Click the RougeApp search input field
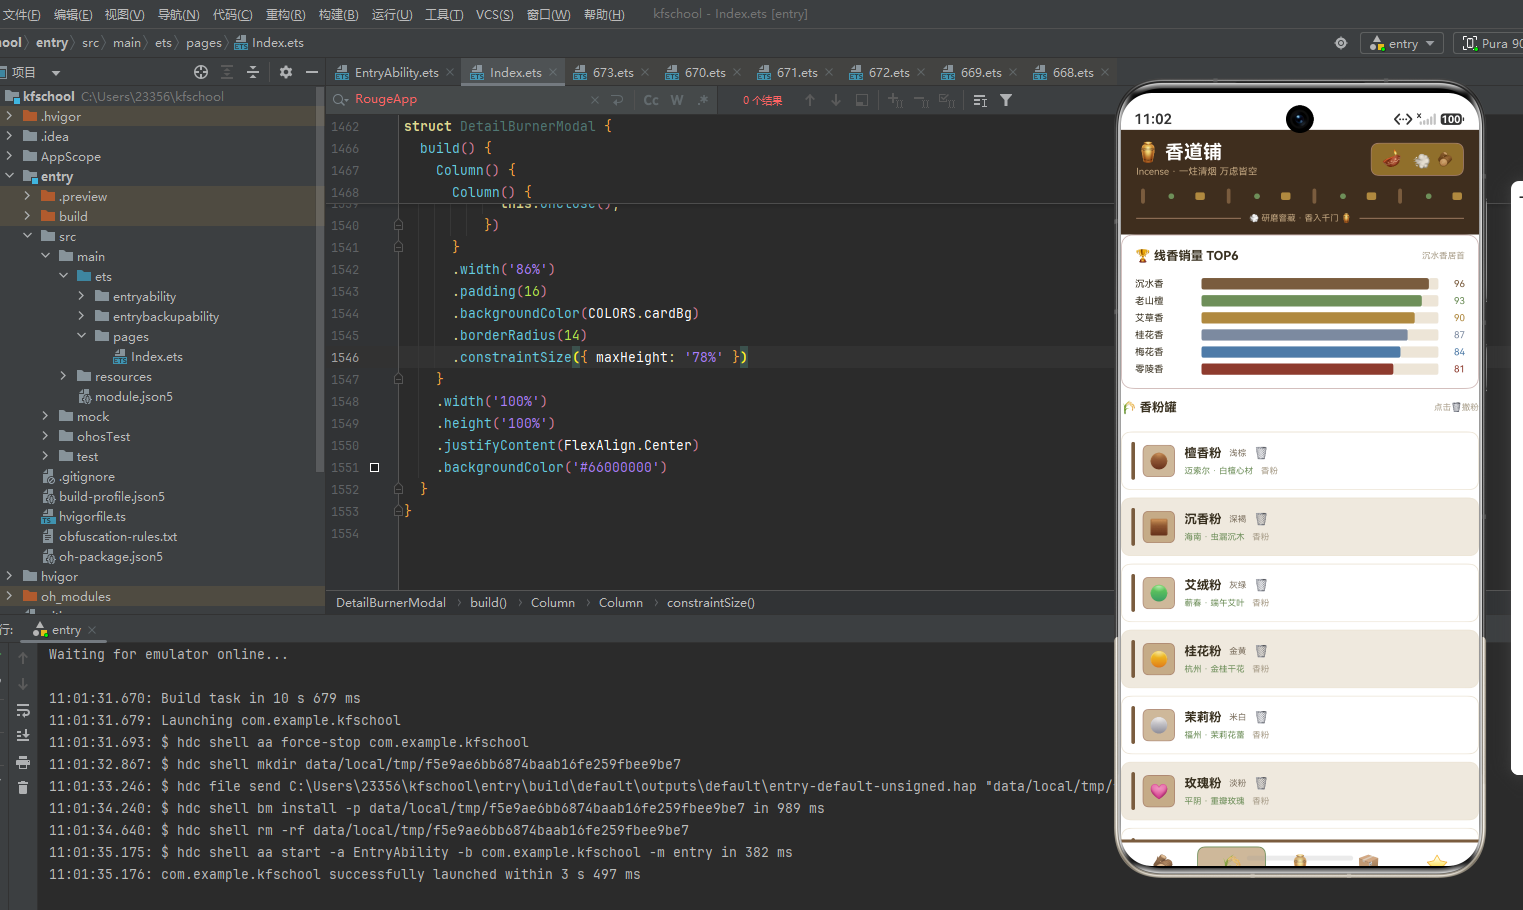Image resolution: width=1523 pixels, height=910 pixels. tap(468, 100)
